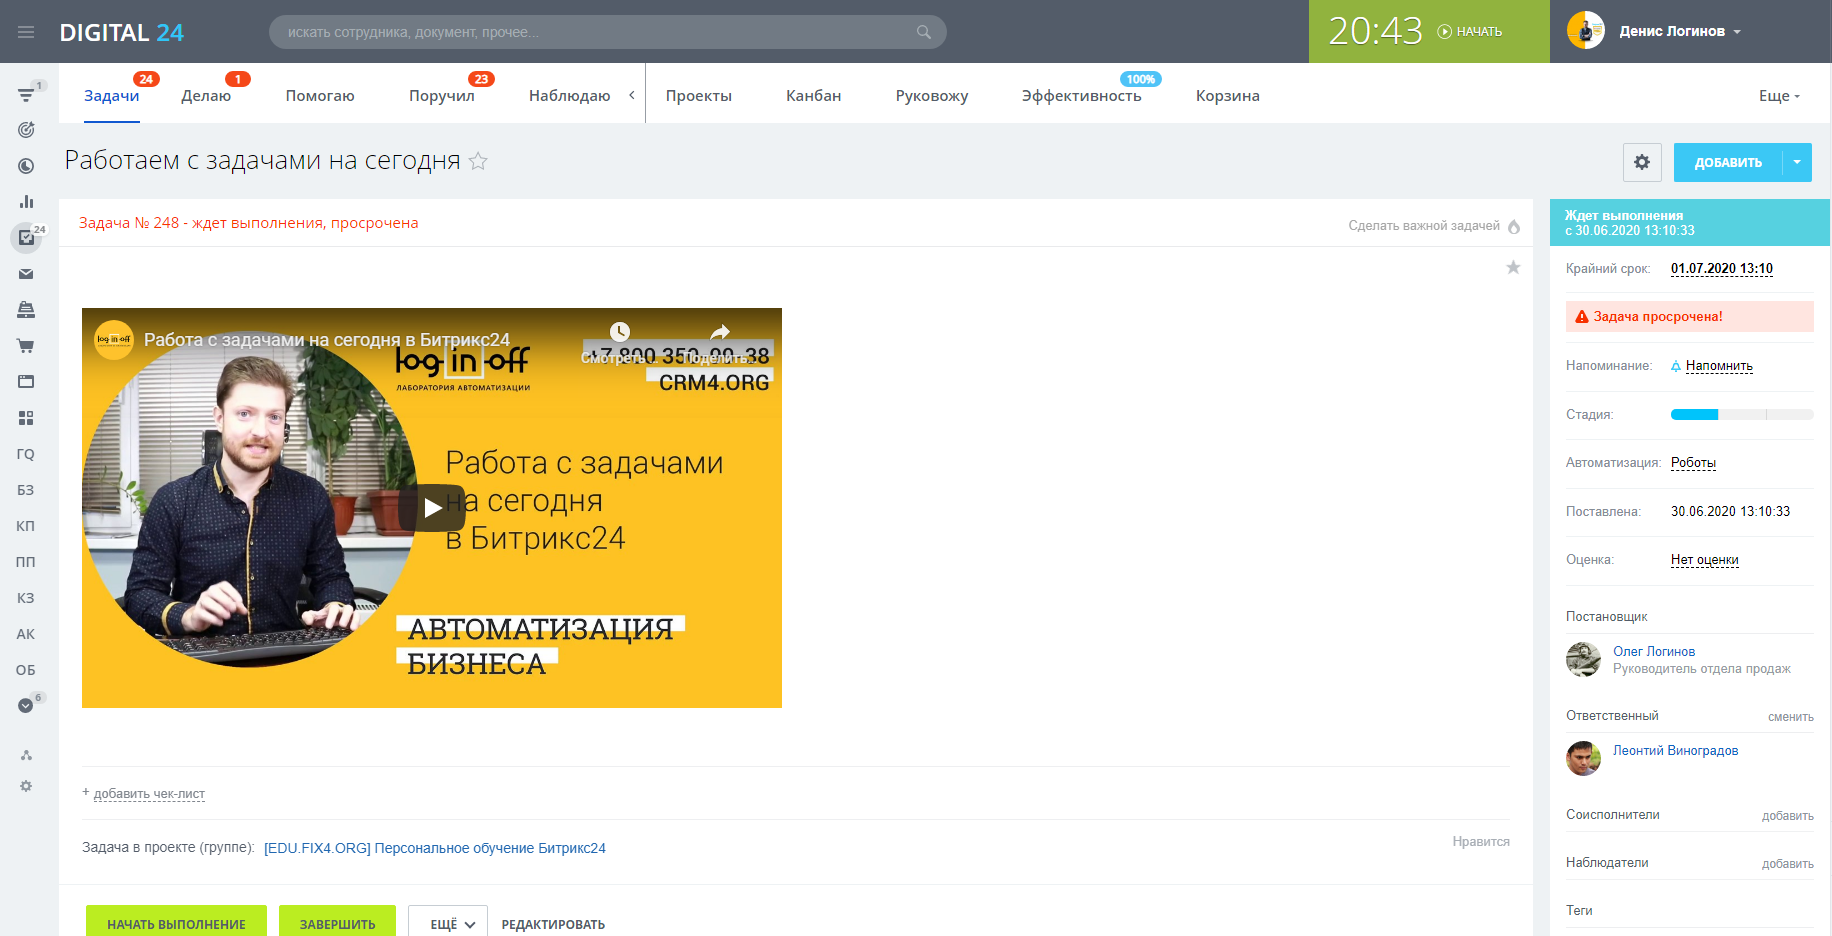1832x936 pixels.
Task: Play the embedded video
Action: [x=432, y=508]
